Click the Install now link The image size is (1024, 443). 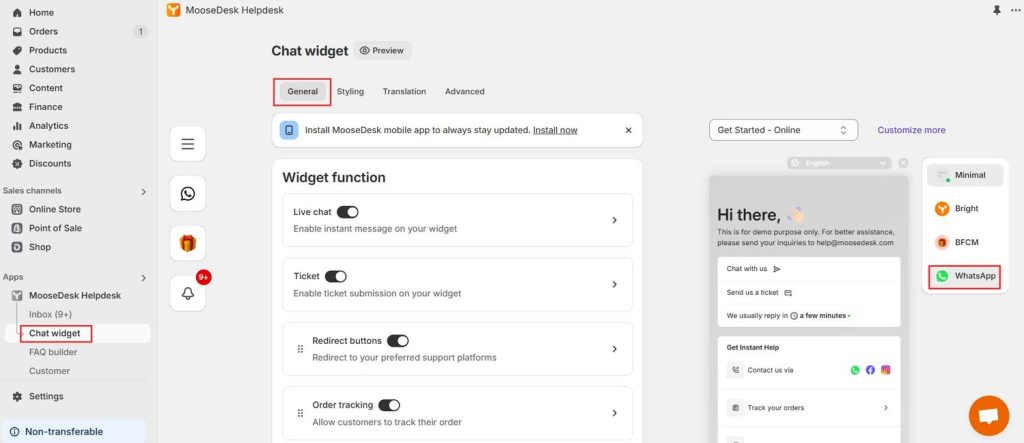555,130
